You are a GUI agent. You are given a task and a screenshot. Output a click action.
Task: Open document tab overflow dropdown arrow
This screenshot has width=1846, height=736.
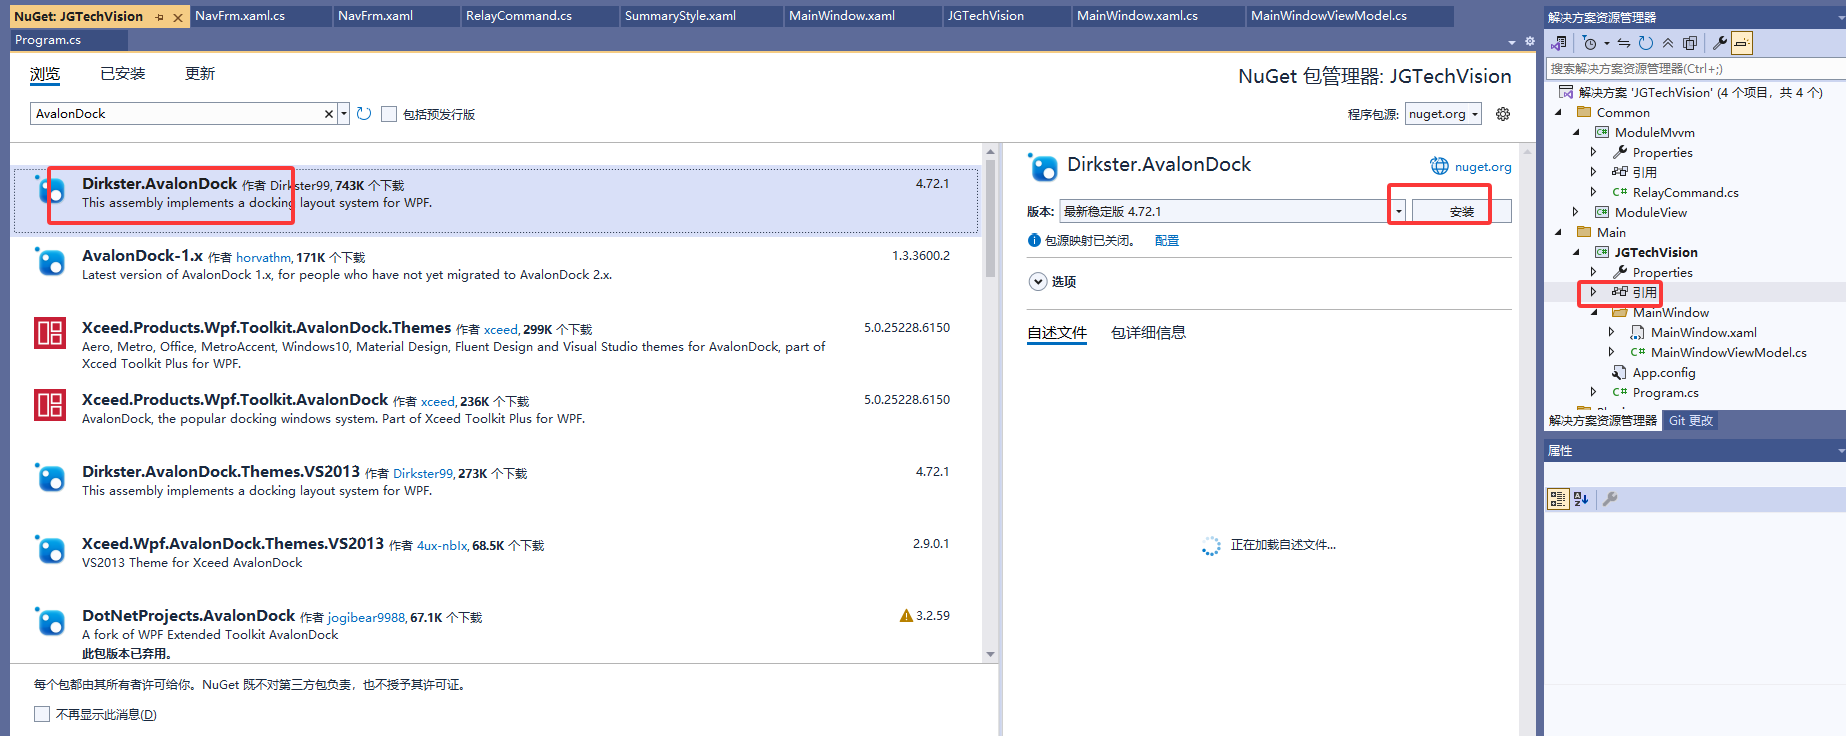1512,43
